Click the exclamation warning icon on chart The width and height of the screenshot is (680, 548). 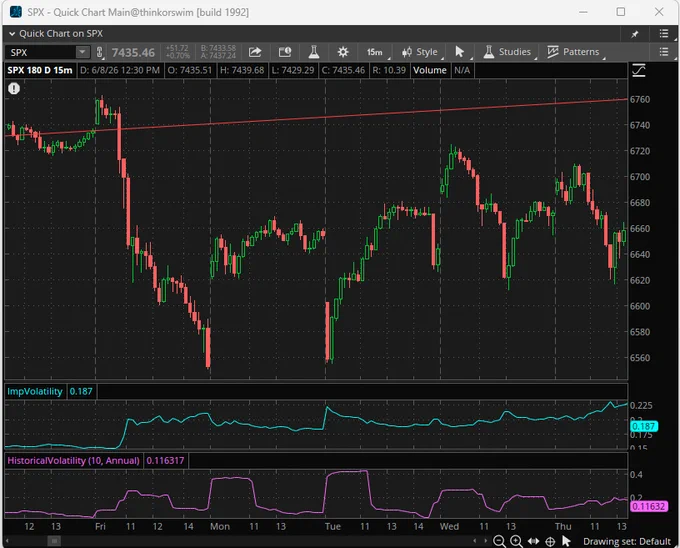click(x=14, y=88)
